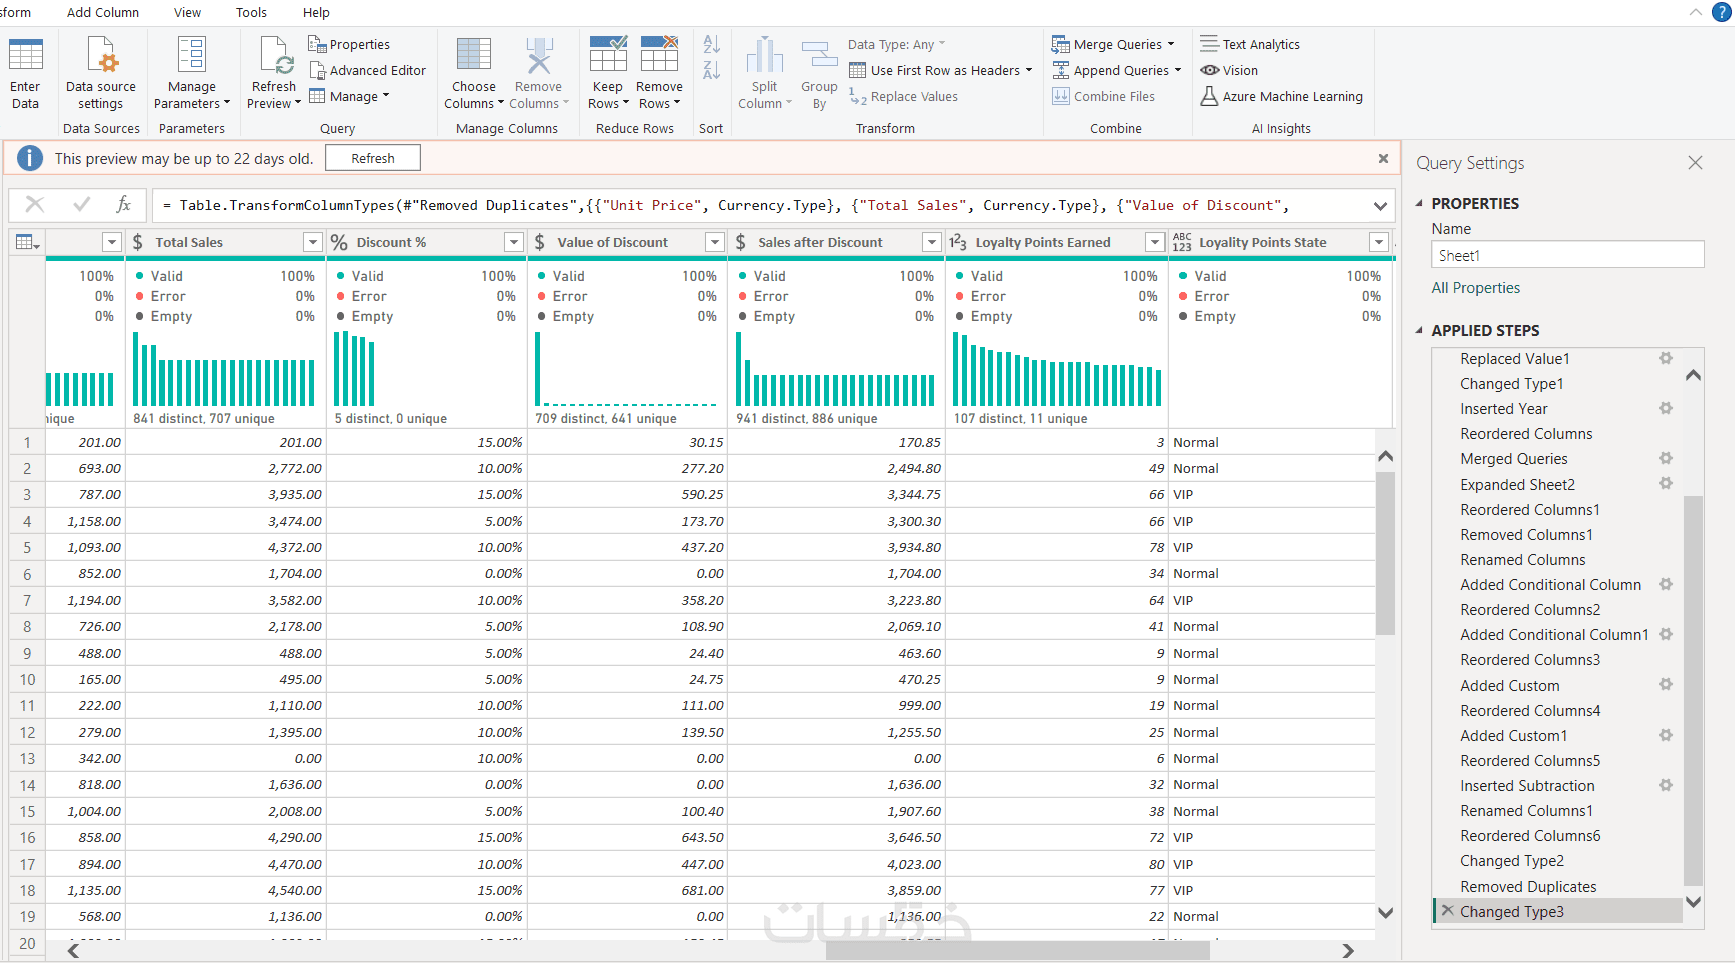The width and height of the screenshot is (1736, 963).
Task: Click the All Properties link
Action: tap(1475, 288)
